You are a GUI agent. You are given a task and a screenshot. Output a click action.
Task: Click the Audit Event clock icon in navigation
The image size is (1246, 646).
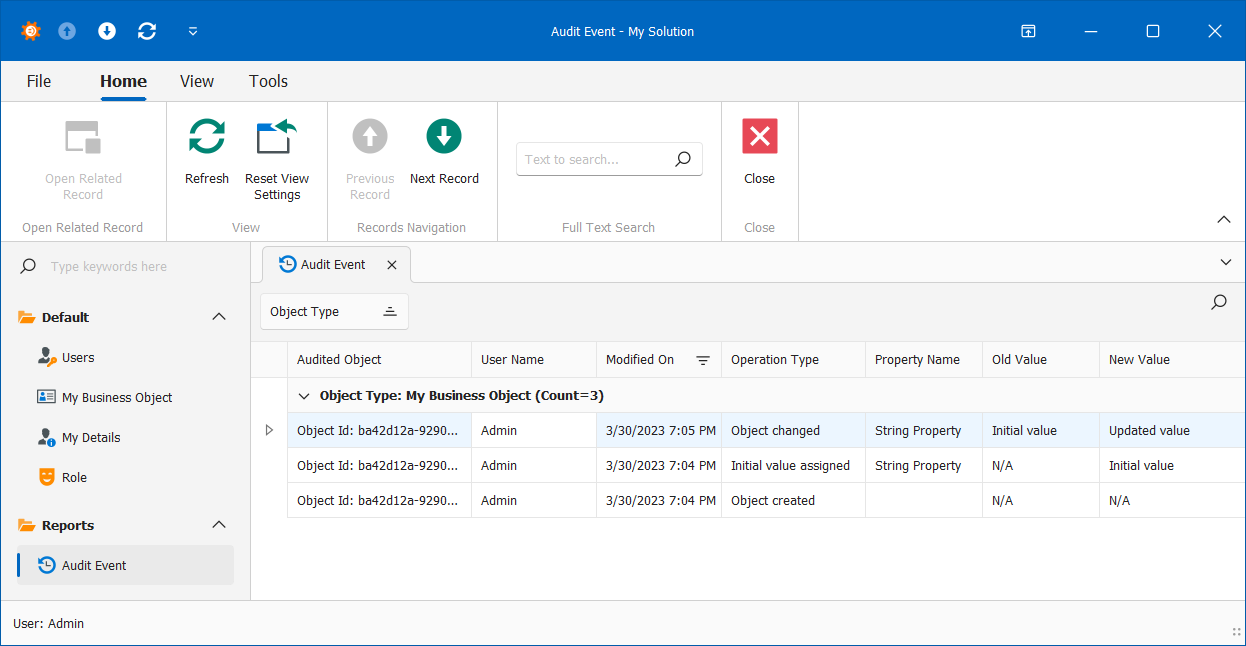point(47,565)
